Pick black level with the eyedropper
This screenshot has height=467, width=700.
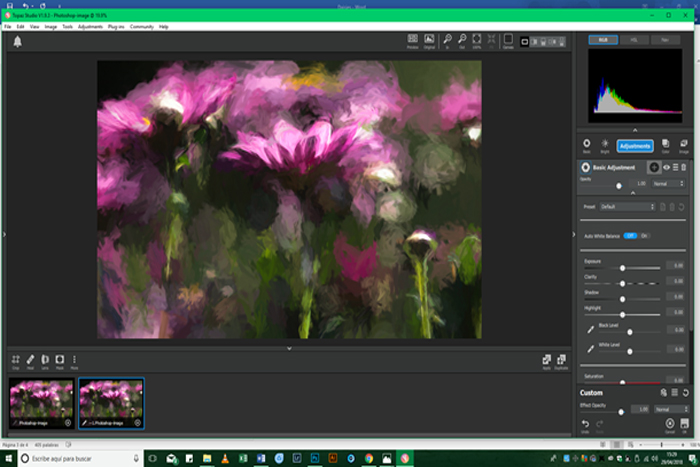tap(590, 328)
